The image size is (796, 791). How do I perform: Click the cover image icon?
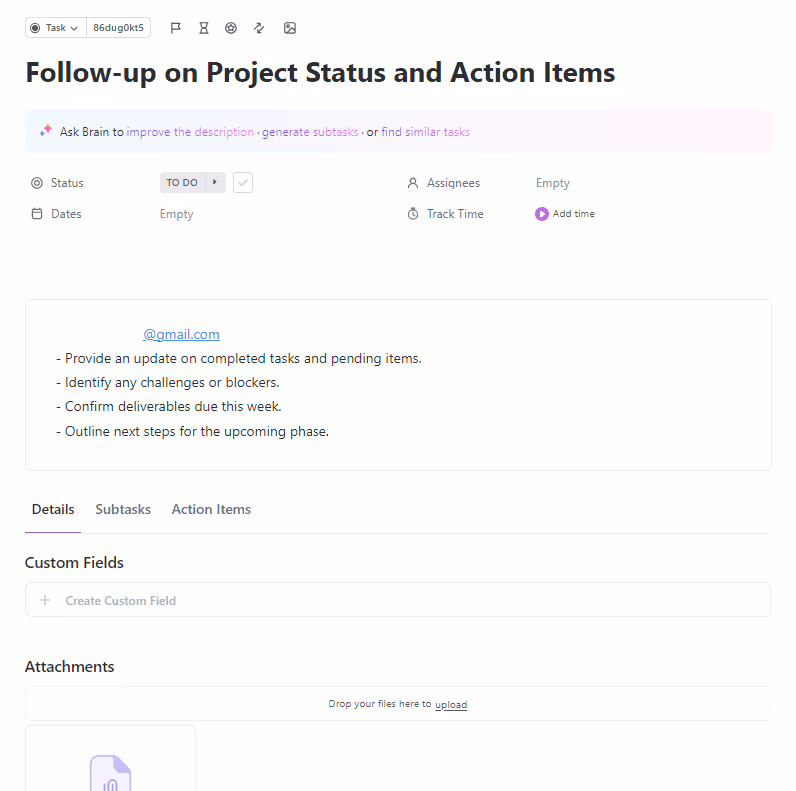click(290, 28)
